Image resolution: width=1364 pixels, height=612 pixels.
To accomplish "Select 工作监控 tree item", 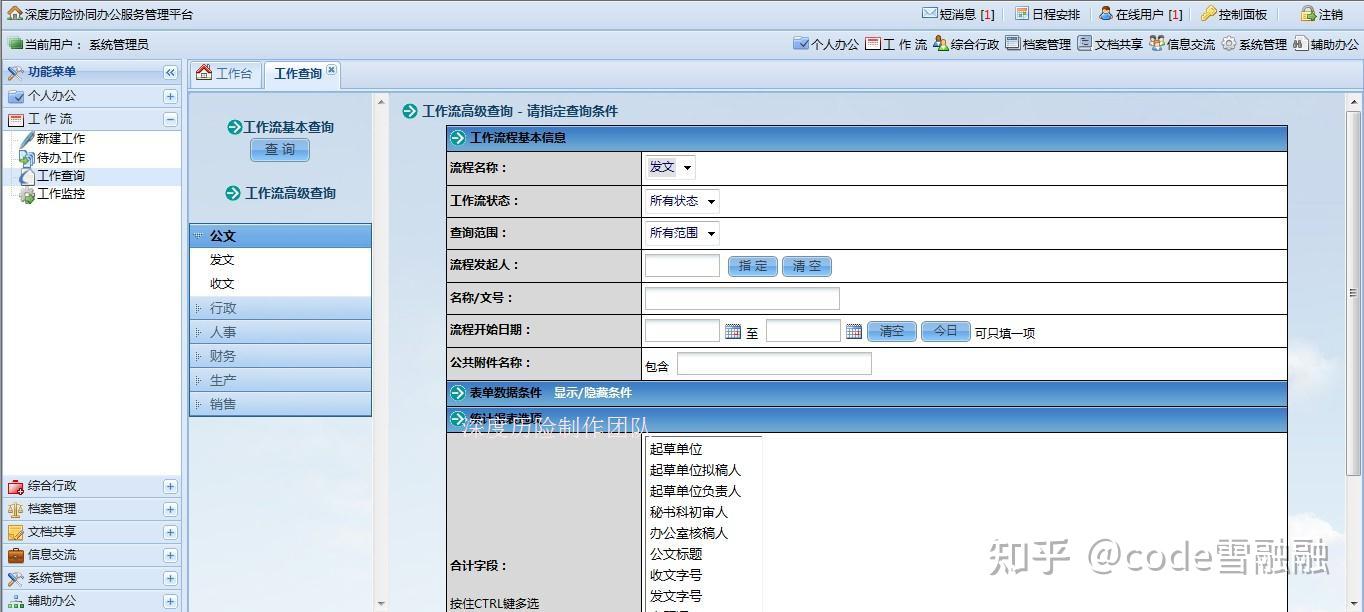I will (61, 194).
